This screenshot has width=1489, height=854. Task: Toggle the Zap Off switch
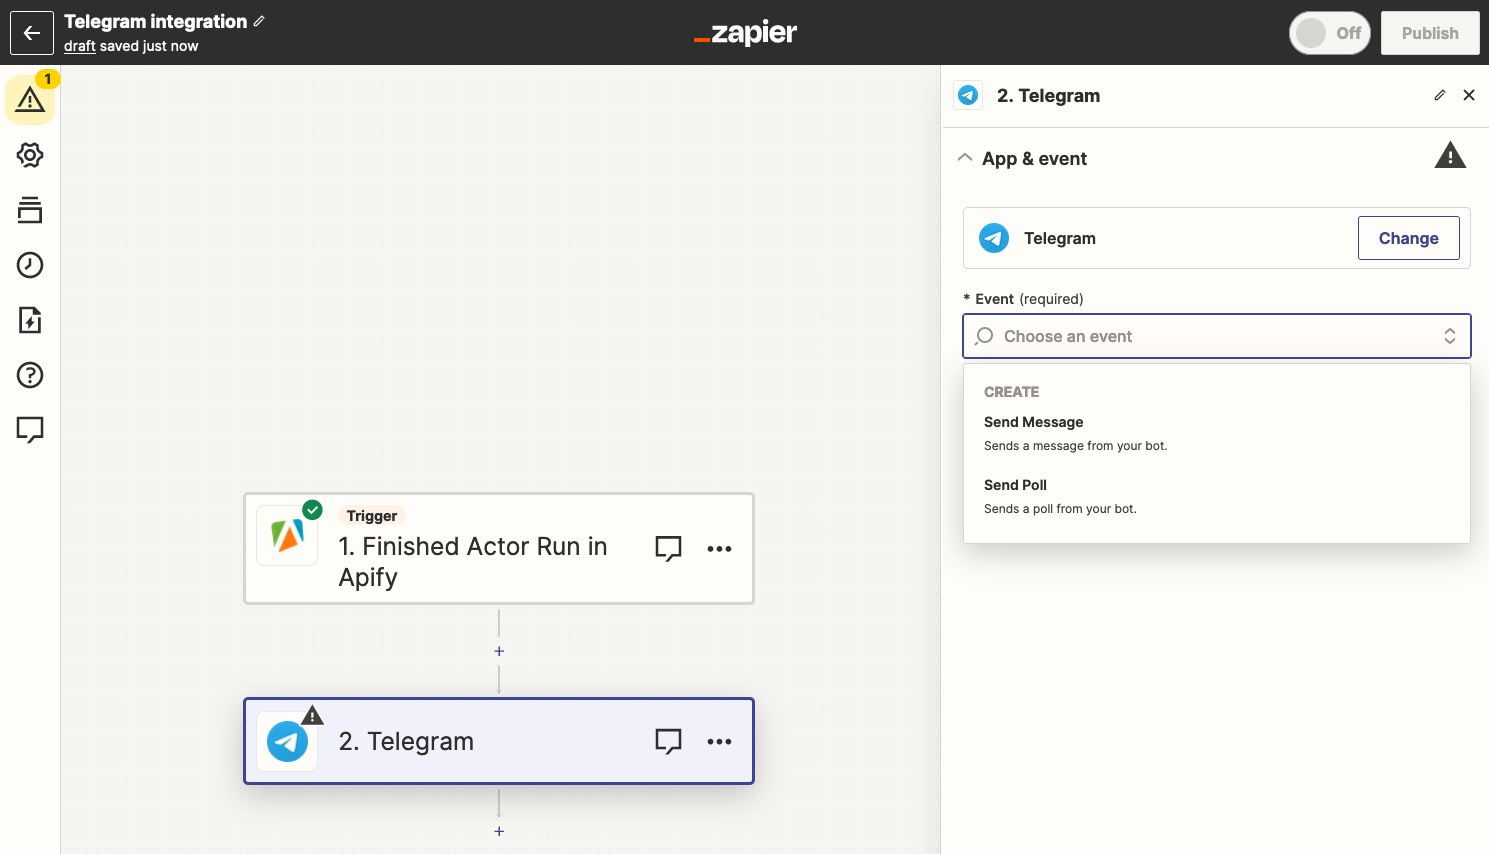pyautogui.click(x=1329, y=32)
